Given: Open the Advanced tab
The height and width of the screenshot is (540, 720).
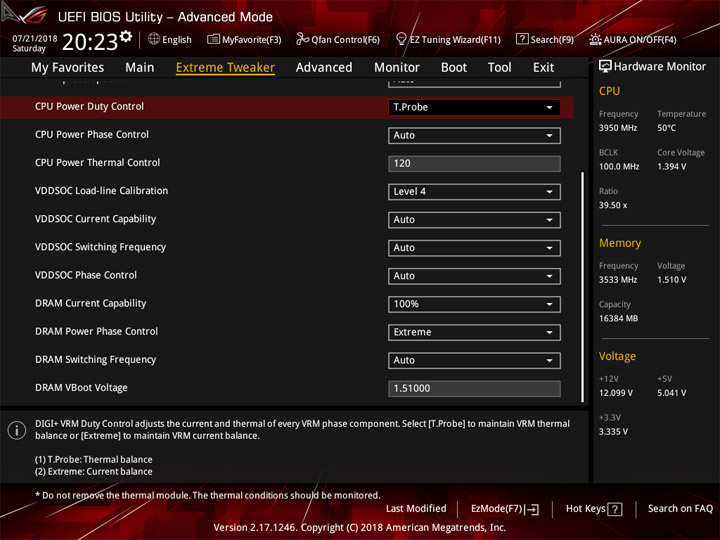Looking at the screenshot, I should [x=324, y=68].
